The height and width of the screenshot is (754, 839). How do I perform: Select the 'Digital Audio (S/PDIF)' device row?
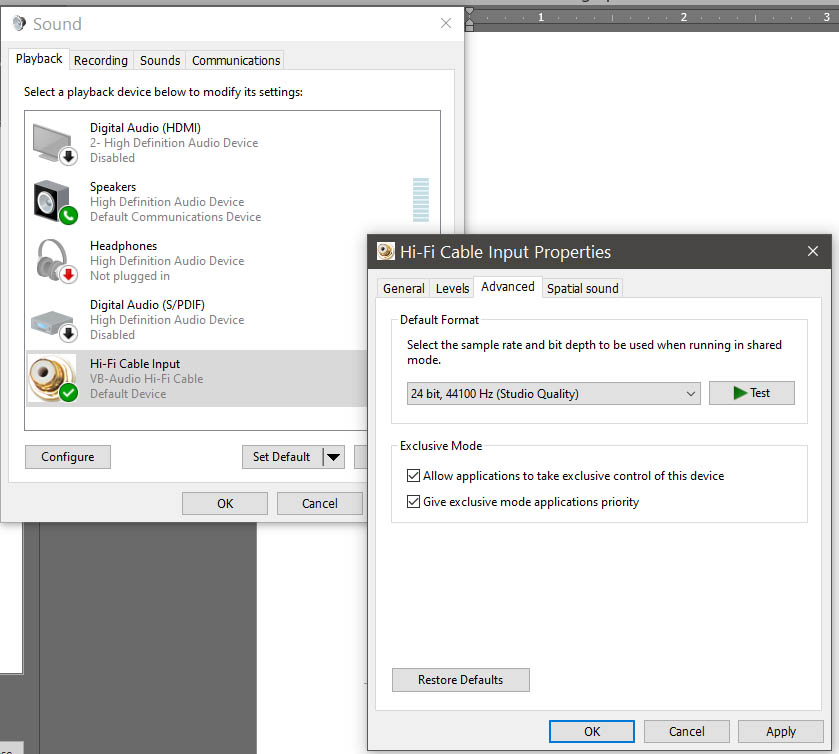[x=197, y=320]
